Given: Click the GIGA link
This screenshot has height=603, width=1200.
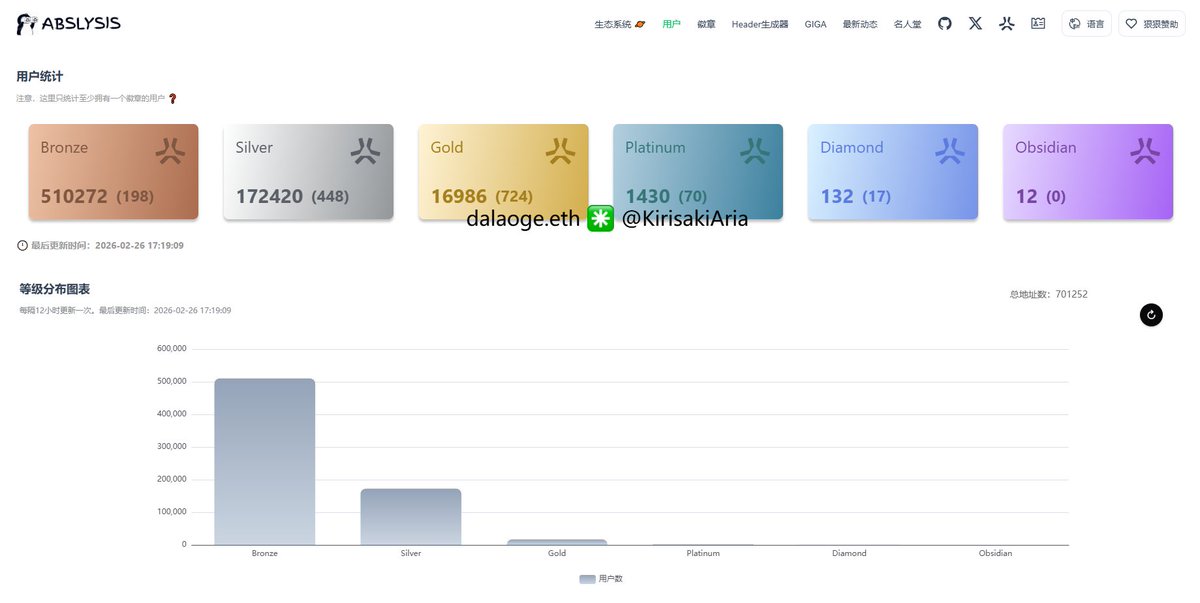Looking at the screenshot, I should click(815, 23).
